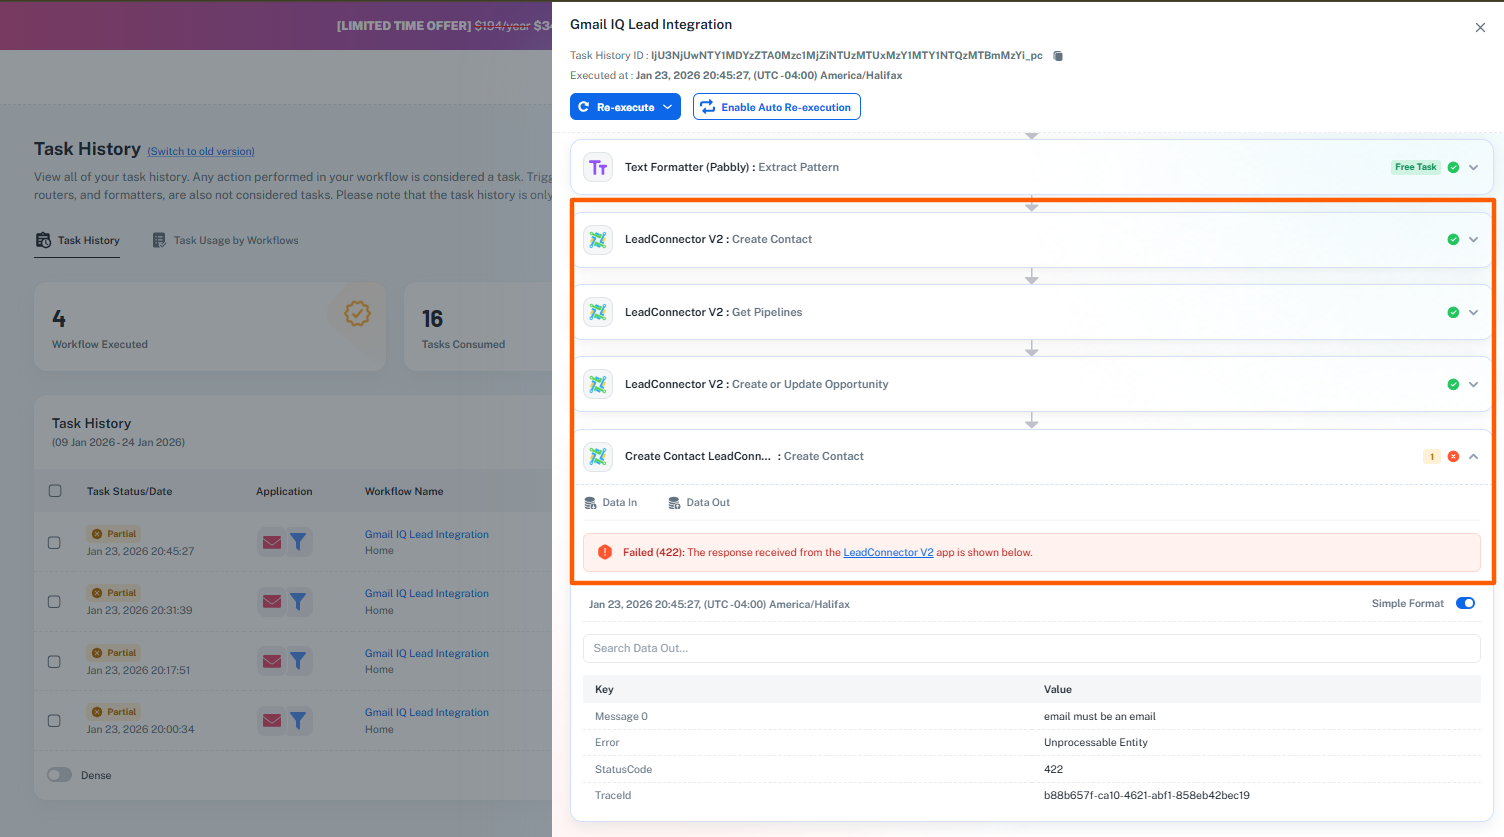This screenshot has height=837, width=1504.
Task: Open the LeadConnector V2 link in error message
Action: pyautogui.click(x=888, y=552)
